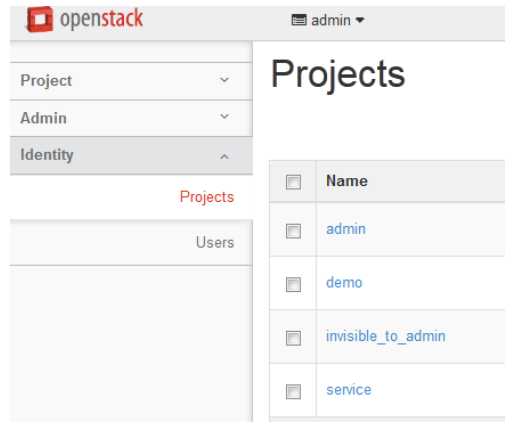Sort by the Name column header

pos(347,181)
